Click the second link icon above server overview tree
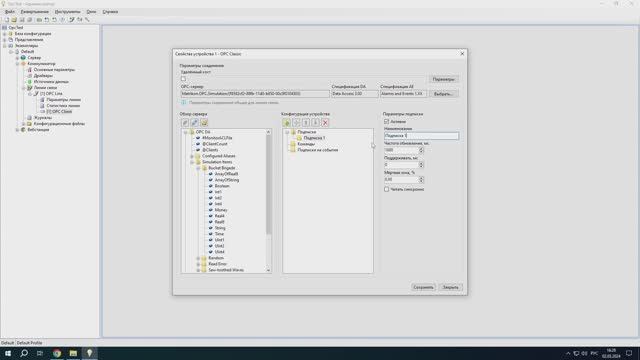This screenshot has width=640, height=360. (194, 123)
